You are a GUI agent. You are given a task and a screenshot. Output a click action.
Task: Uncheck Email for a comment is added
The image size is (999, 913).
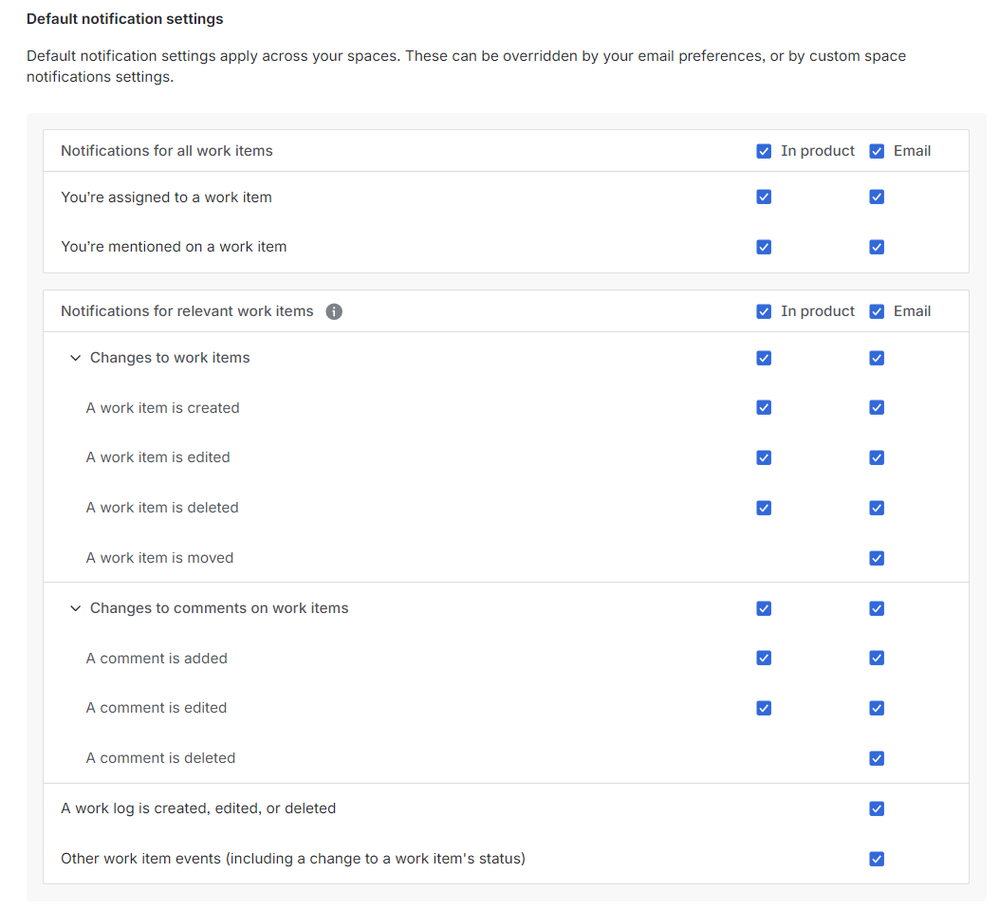coord(877,658)
